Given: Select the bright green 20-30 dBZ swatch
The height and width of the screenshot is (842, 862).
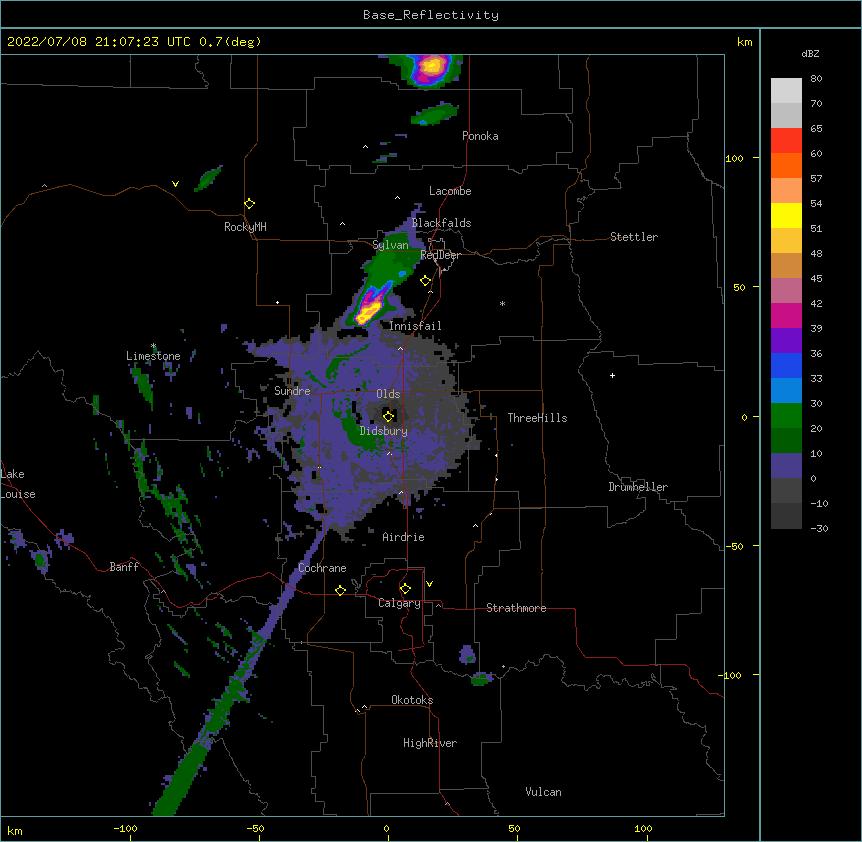Looking at the screenshot, I should 786,416.
